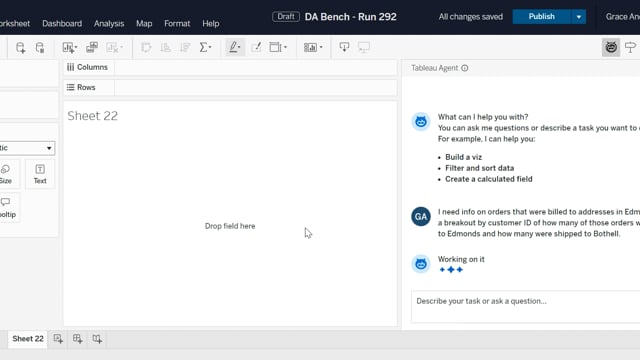Image resolution: width=640 pixels, height=360 pixels.
Task: Click the Highlight pen icon
Action: click(233, 47)
